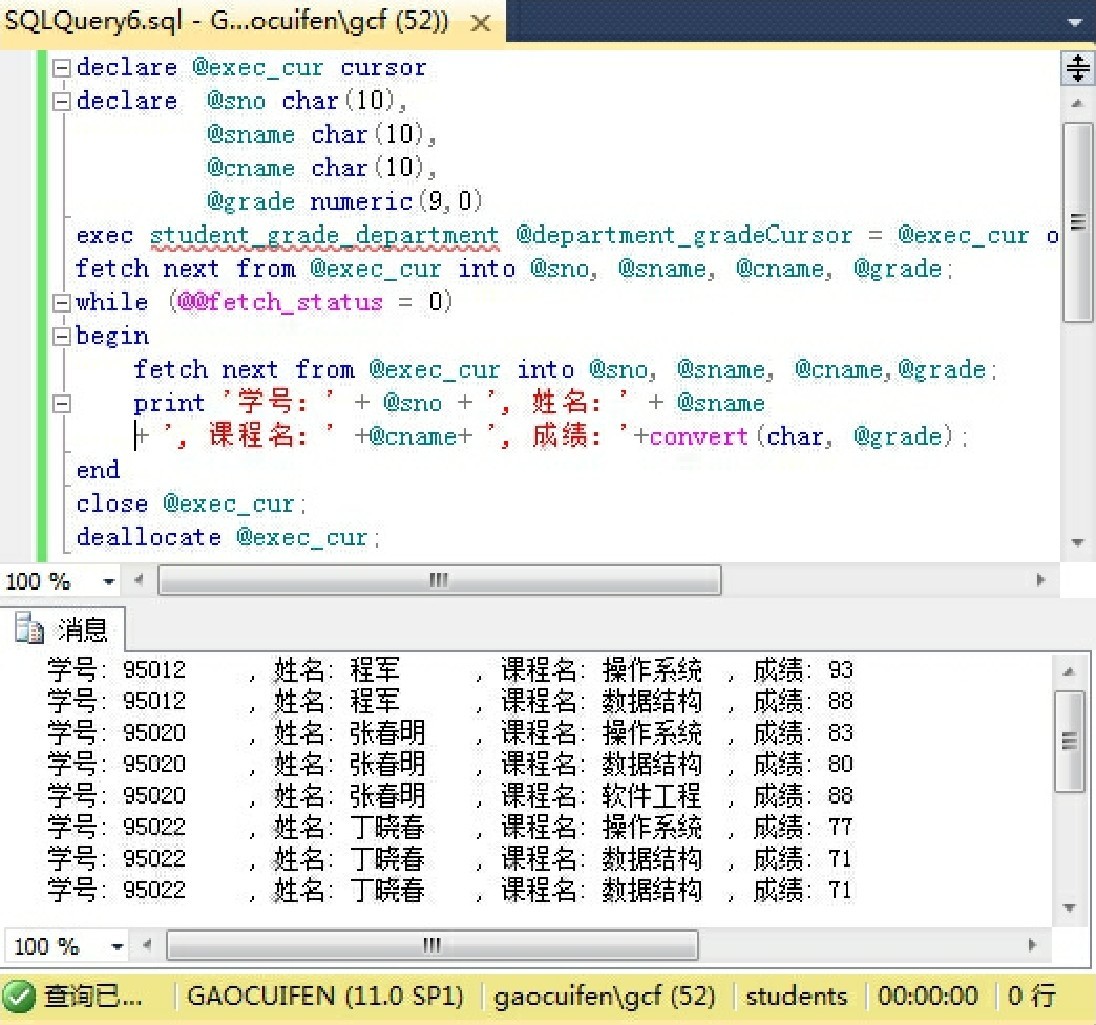Click the message row for 丁晓春 操作系统 77
This screenshot has width=1096, height=1025.
click(x=450, y=827)
